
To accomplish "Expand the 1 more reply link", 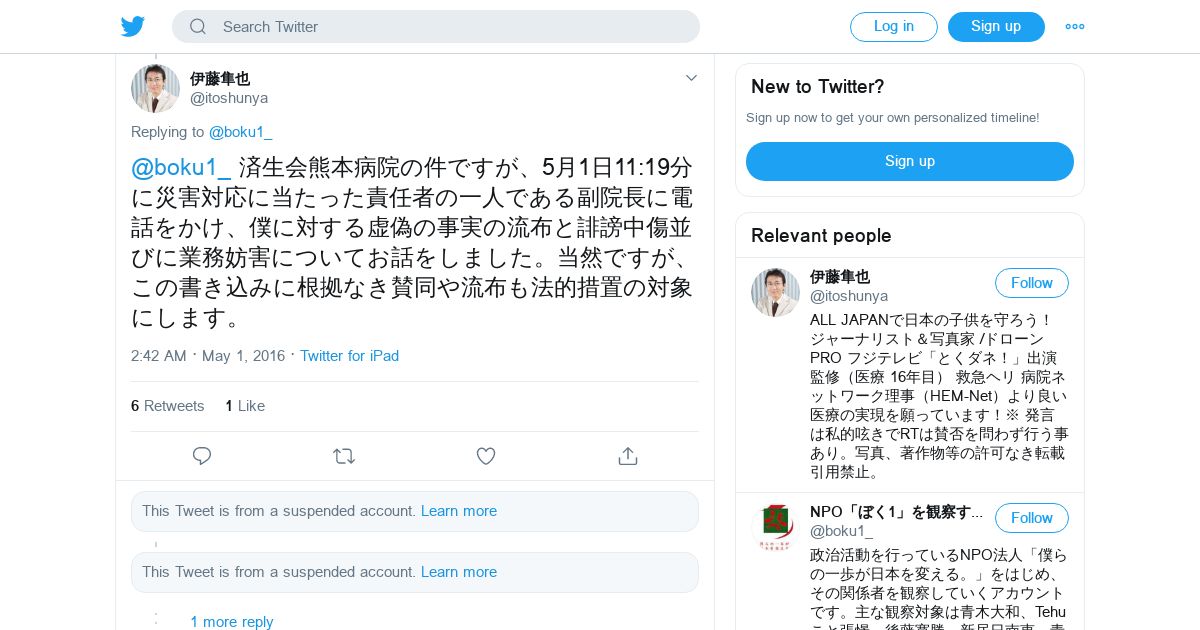I will [232, 621].
